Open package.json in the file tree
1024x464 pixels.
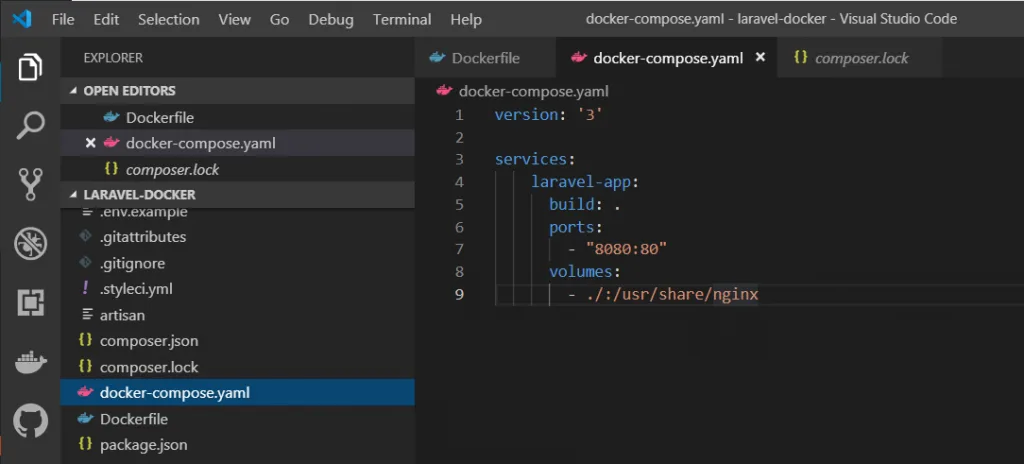[238, 445]
